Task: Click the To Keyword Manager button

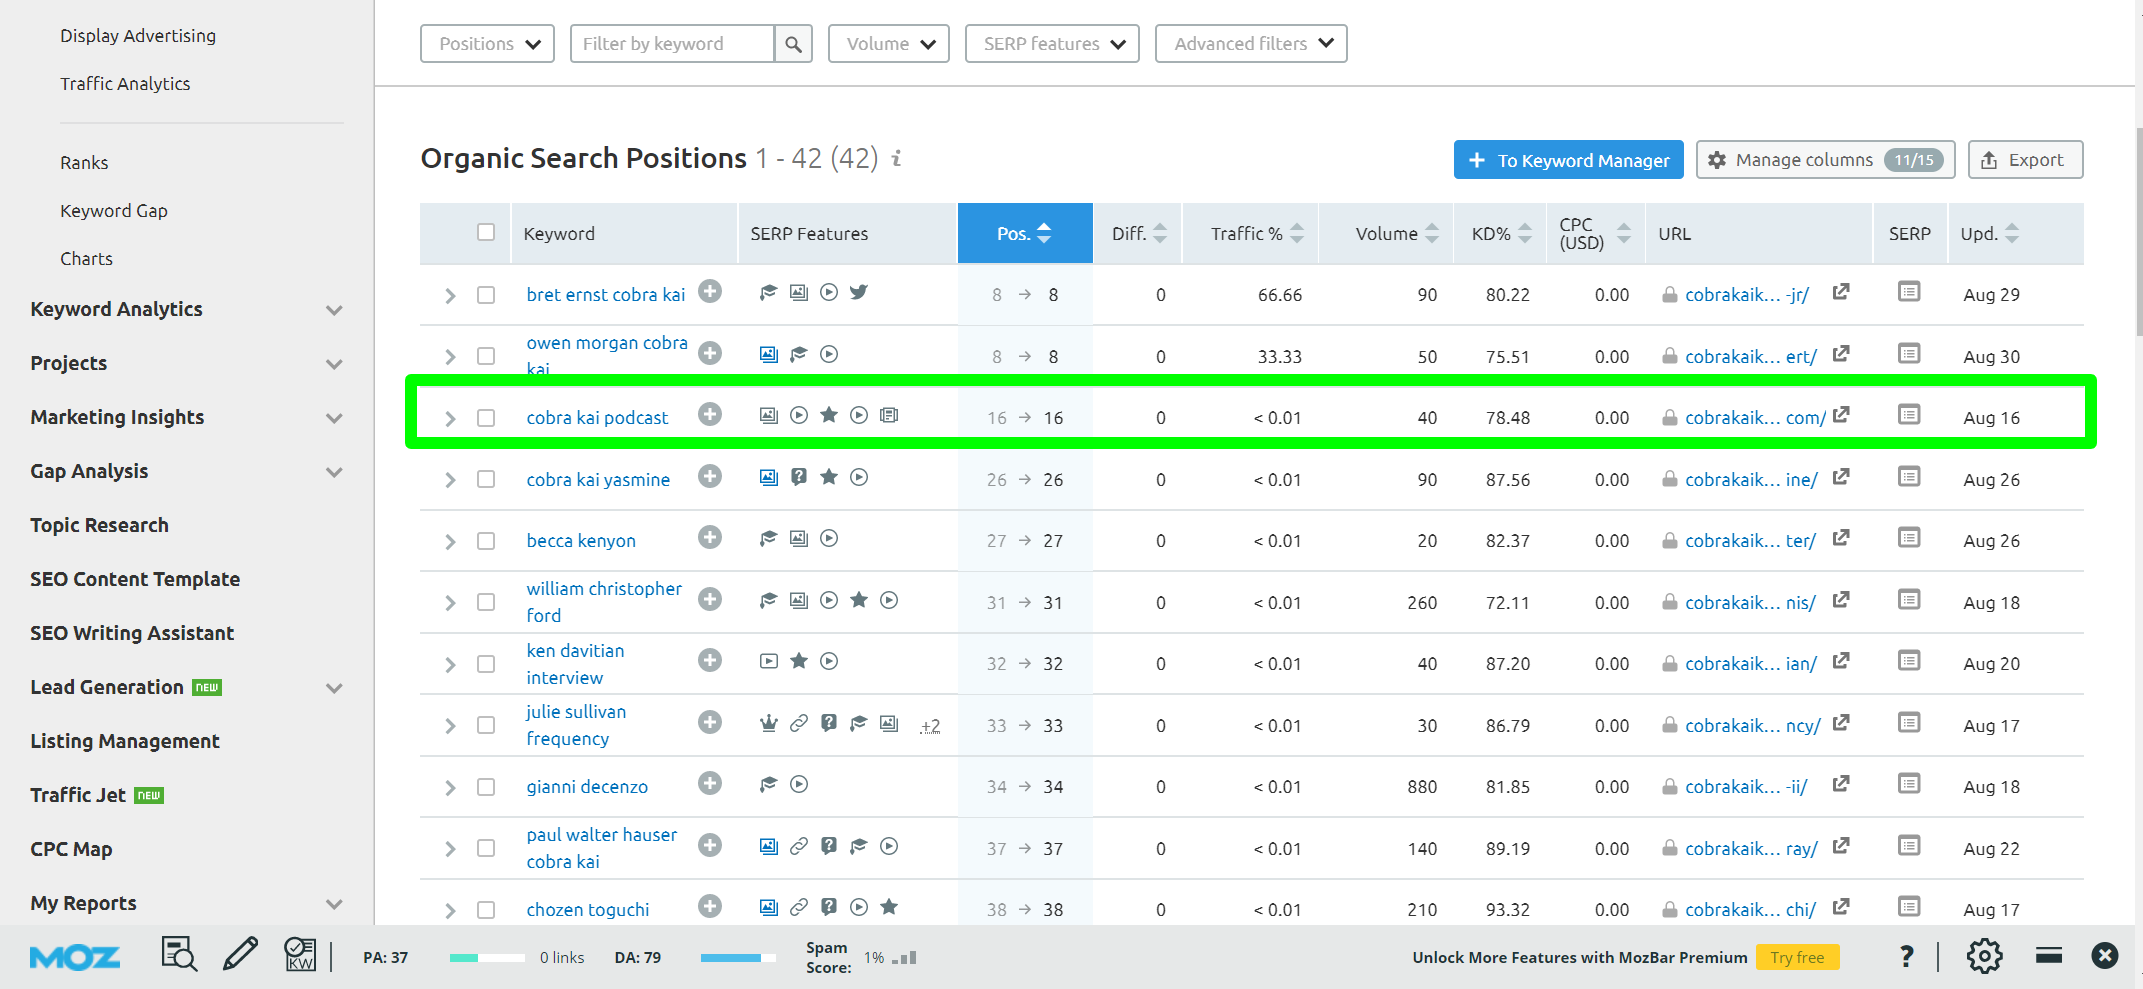Action: coord(1568,160)
